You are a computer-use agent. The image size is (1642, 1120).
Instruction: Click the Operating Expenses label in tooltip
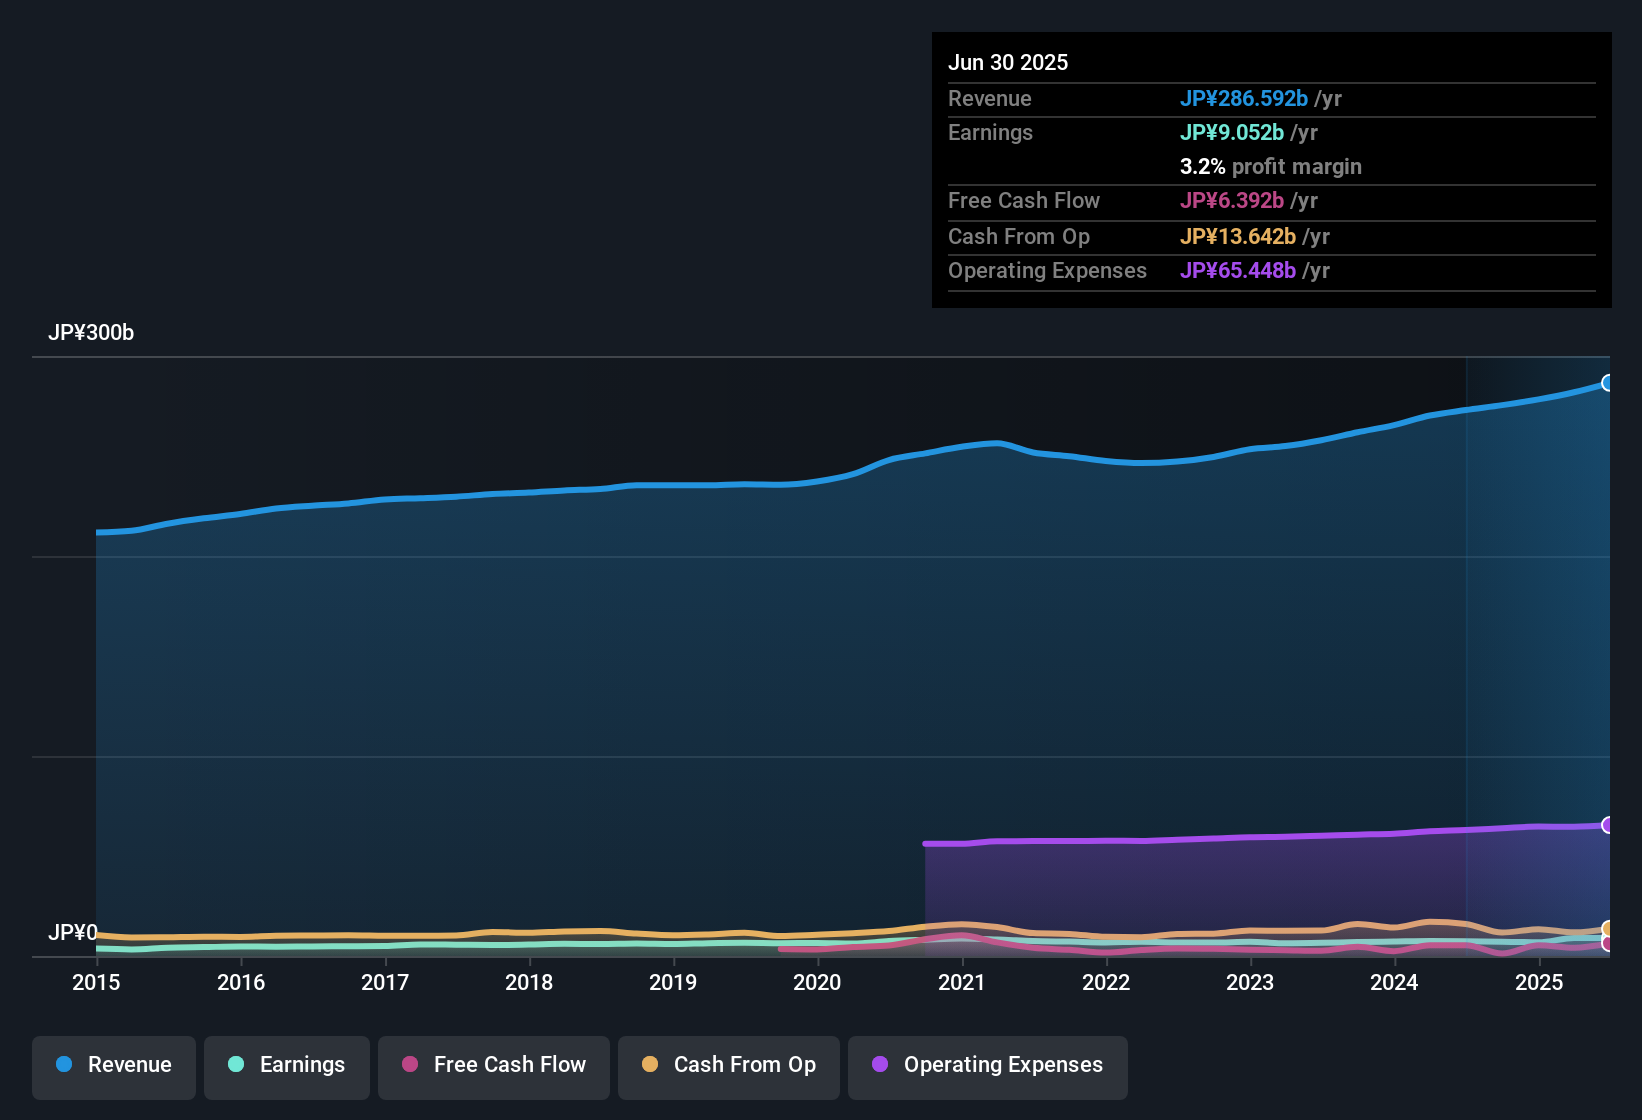(x=1048, y=271)
